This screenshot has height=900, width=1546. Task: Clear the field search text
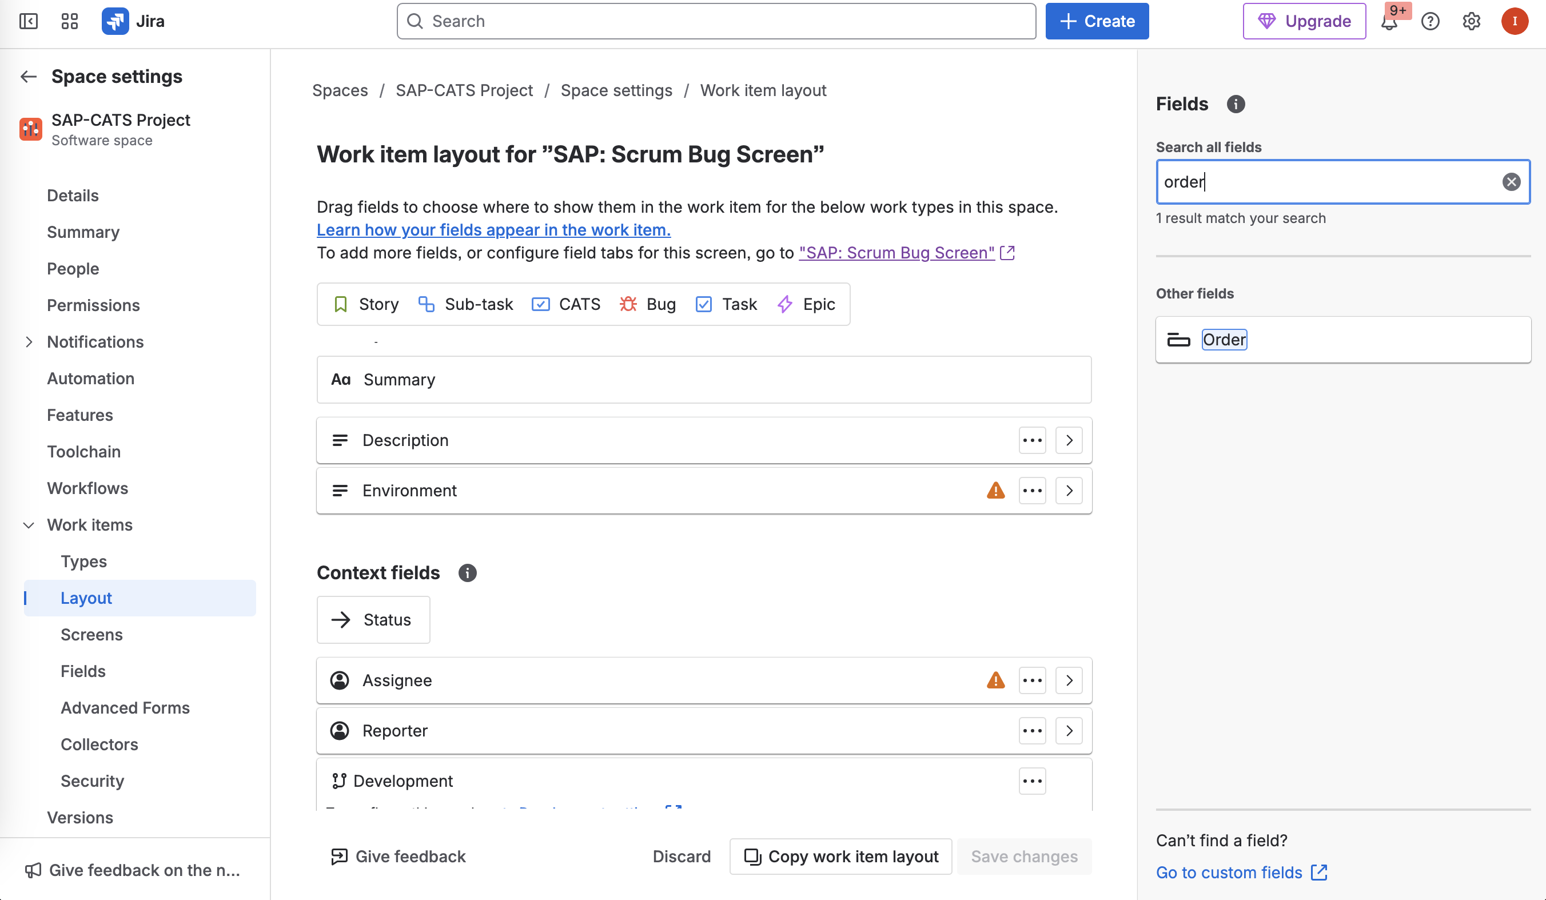(x=1511, y=182)
